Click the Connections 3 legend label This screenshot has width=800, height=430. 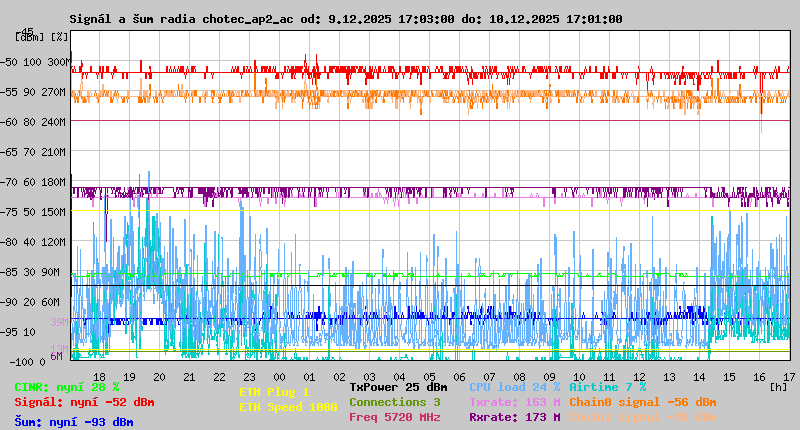(394, 402)
